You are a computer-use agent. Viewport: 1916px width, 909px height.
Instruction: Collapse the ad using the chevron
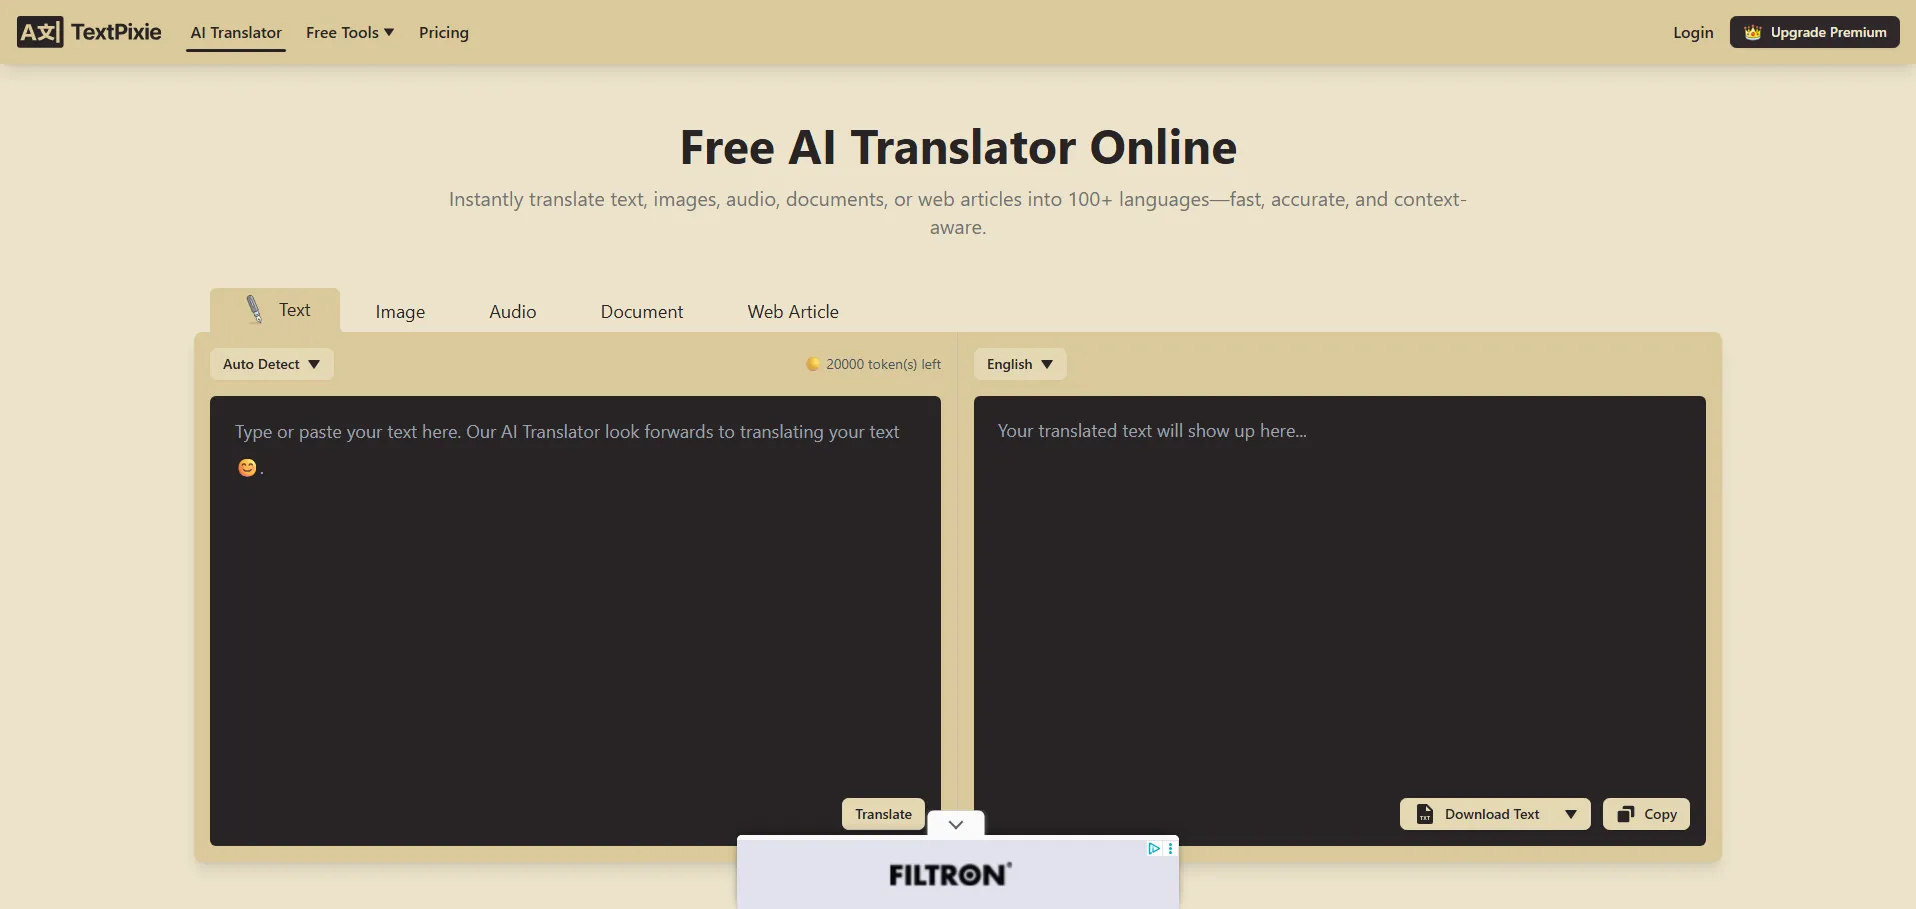pyautogui.click(x=956, y=824)
